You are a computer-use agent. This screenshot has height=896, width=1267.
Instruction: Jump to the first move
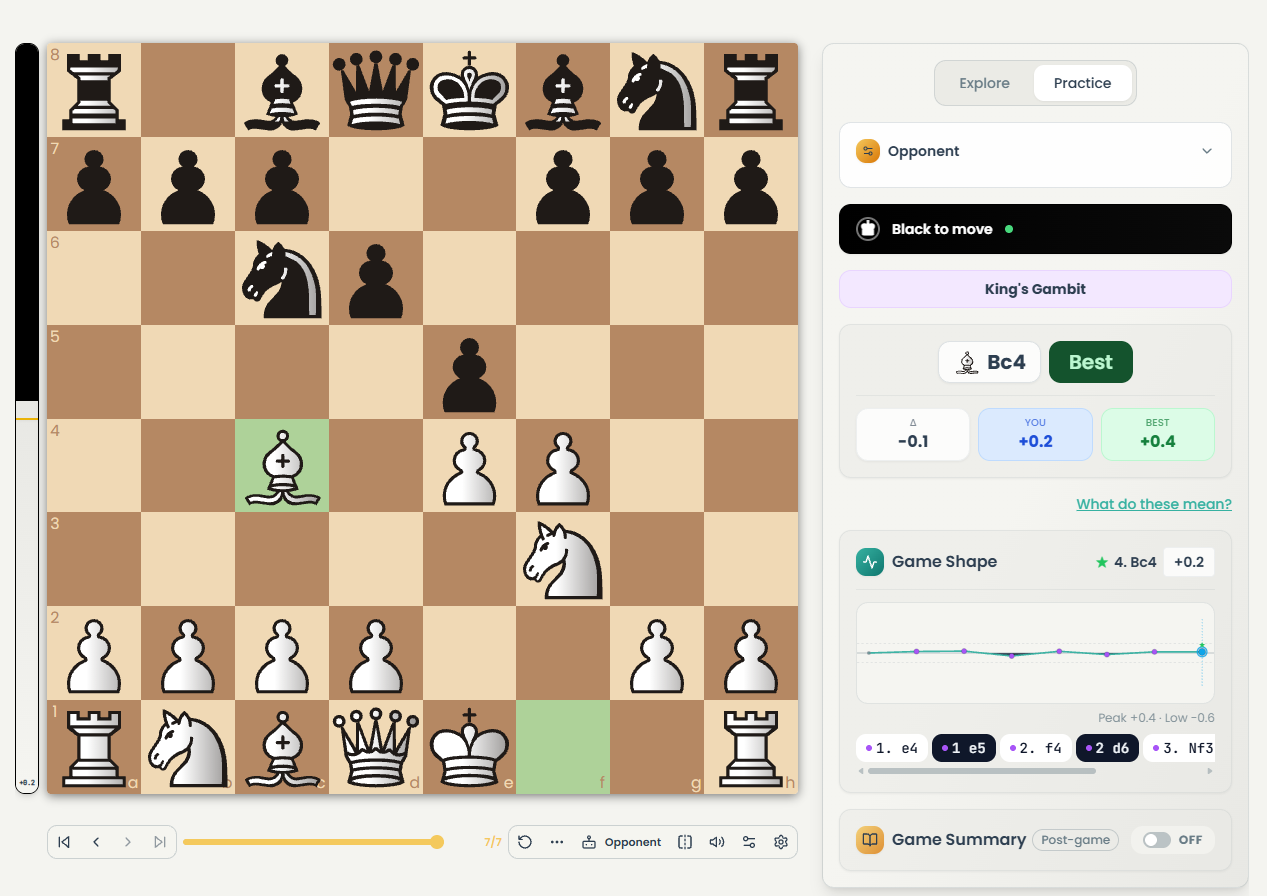pyautogui.click(x=64, y=842)
